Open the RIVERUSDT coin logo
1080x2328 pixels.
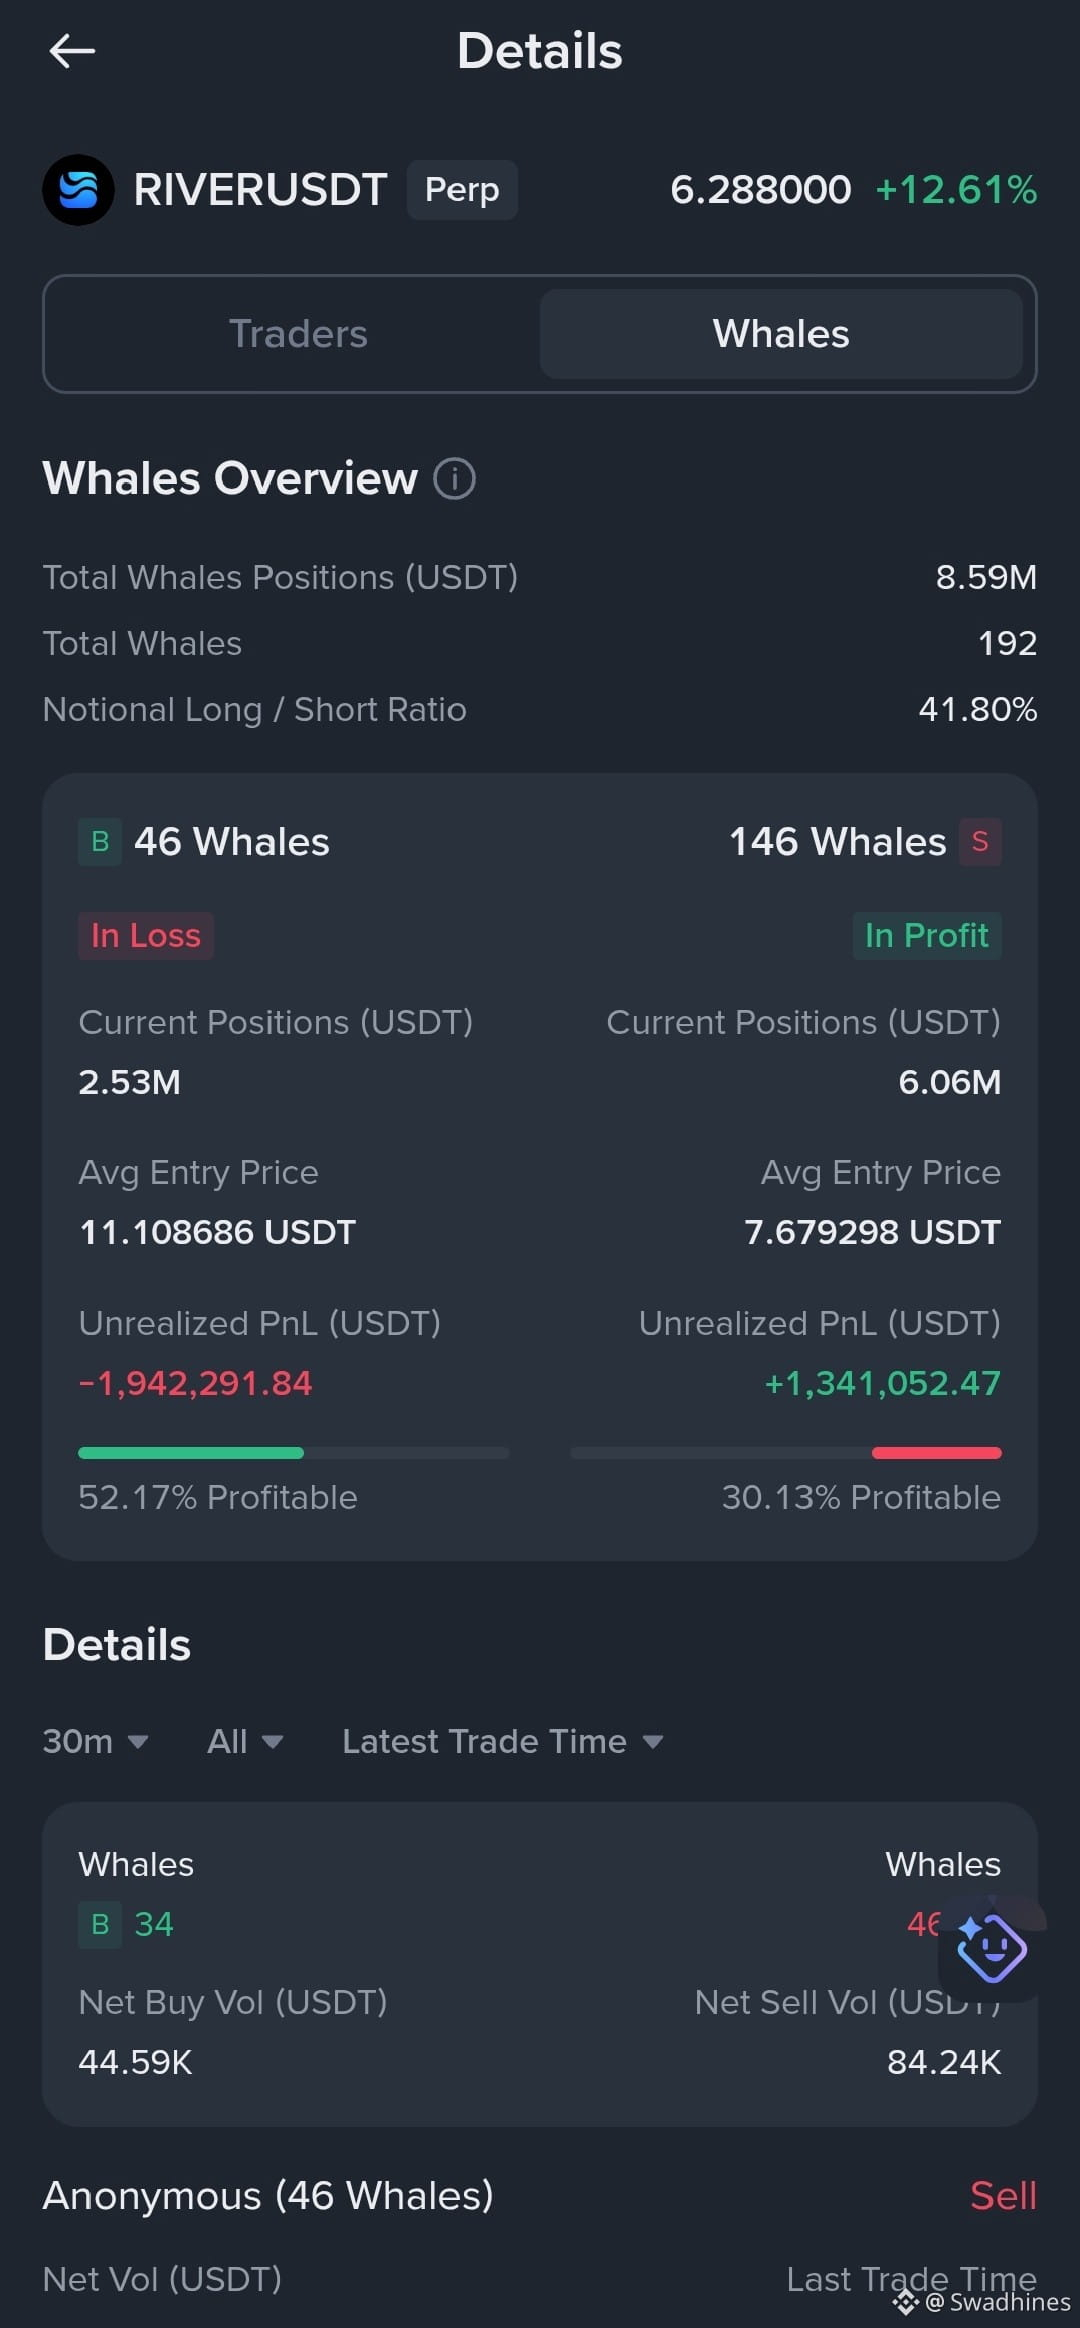click(78, 189)
